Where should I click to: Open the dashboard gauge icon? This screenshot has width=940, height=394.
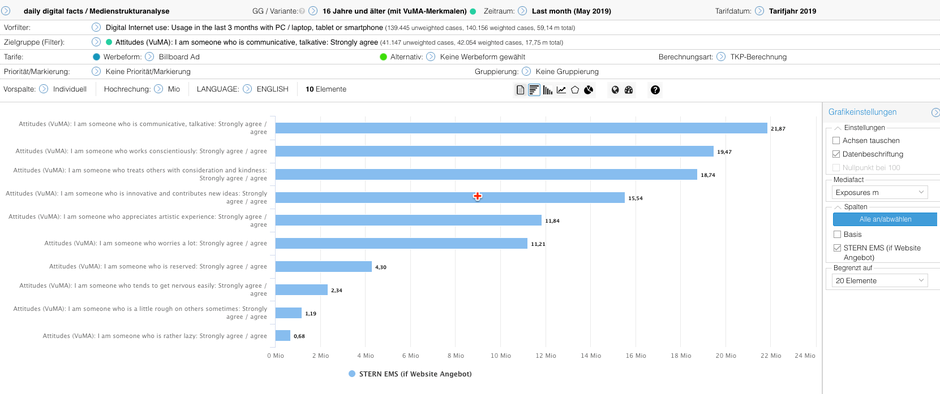coord(628,90)
